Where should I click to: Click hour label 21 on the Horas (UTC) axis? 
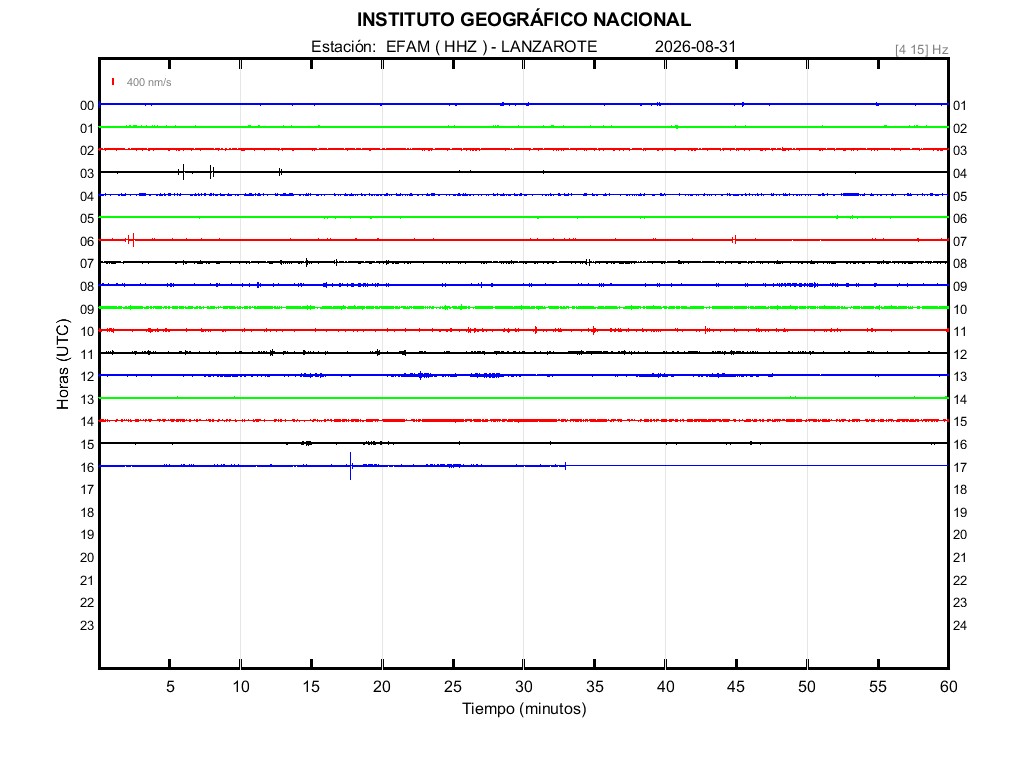[87, 581]
